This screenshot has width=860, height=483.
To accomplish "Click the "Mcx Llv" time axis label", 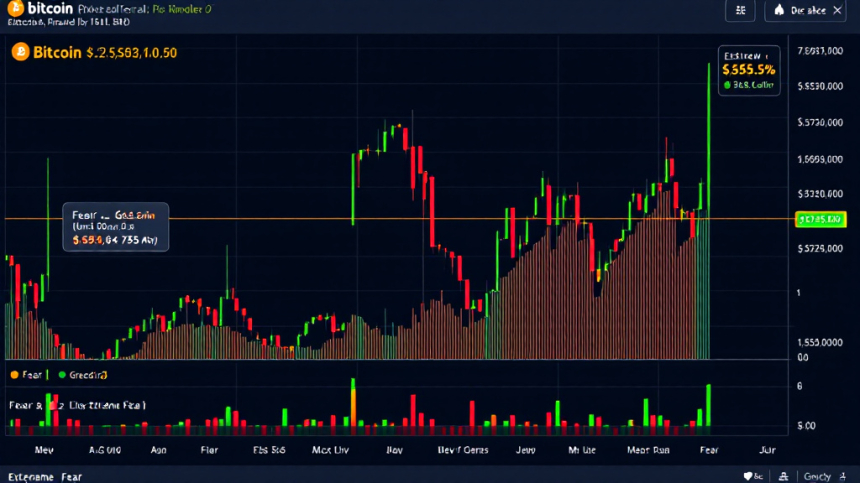I will [330, 450].
